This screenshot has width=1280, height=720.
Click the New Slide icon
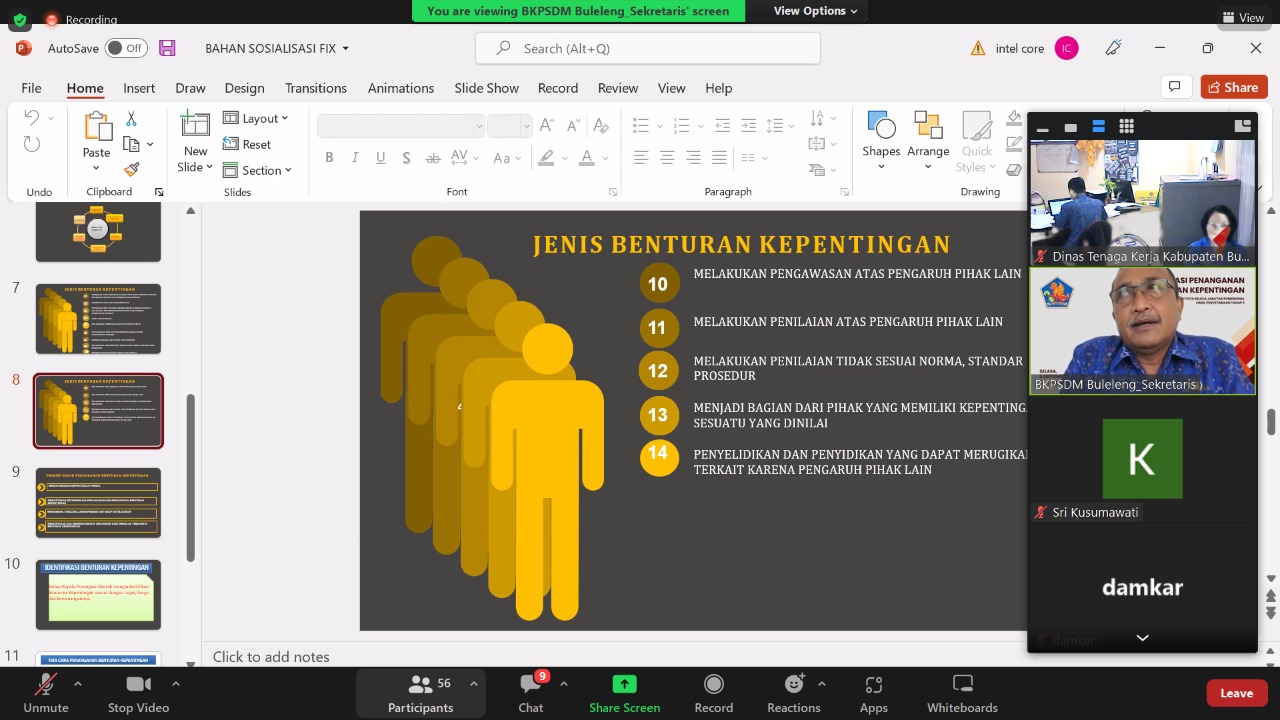point(194,125)
